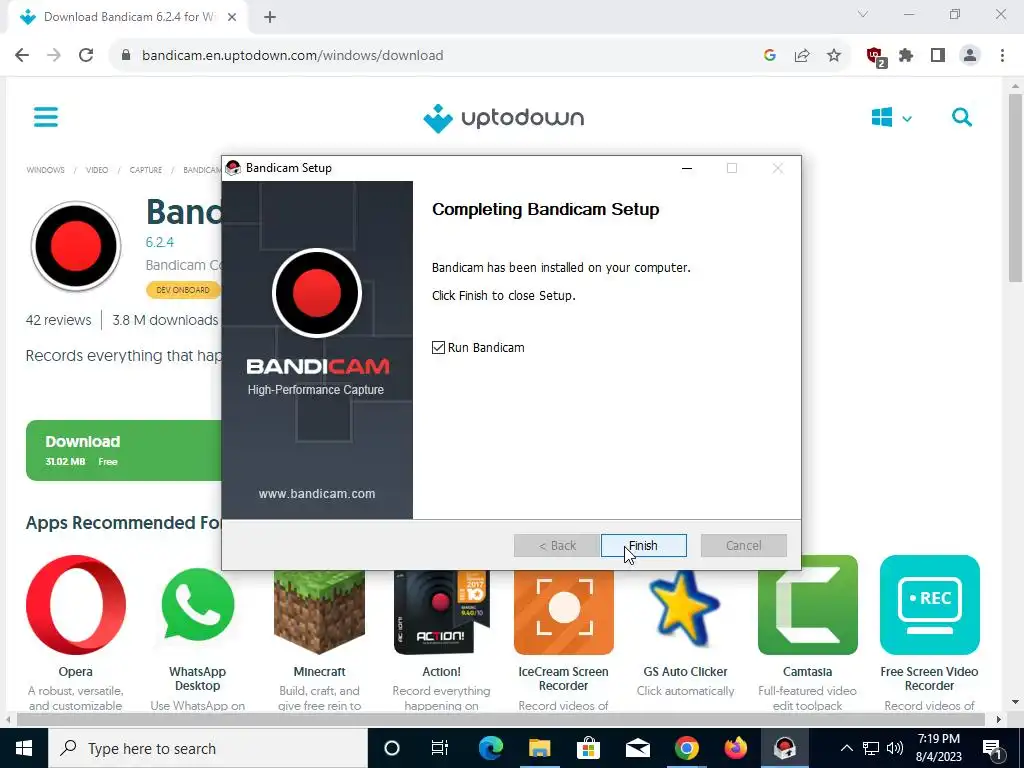This screenshot has width=1024, height=768.
Task: Click Finish in Bandicam Setup
Action: pyautogui.click(x=643, y=545)
